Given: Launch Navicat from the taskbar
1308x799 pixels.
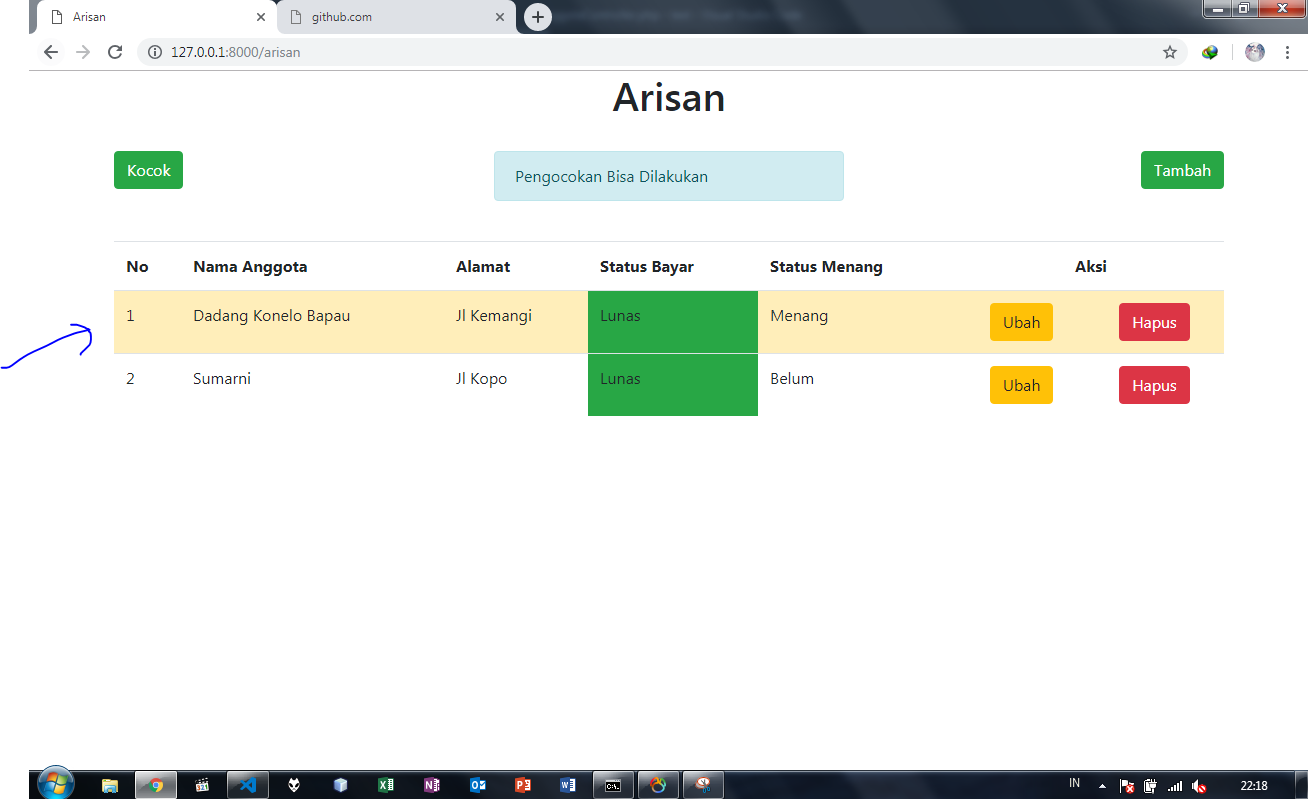Looking at the screenshot, I should (x=658, y=785).
